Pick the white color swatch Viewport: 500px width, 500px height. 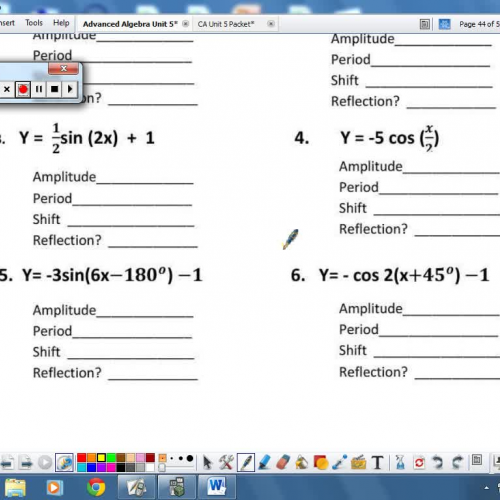[x=150, y=467]
